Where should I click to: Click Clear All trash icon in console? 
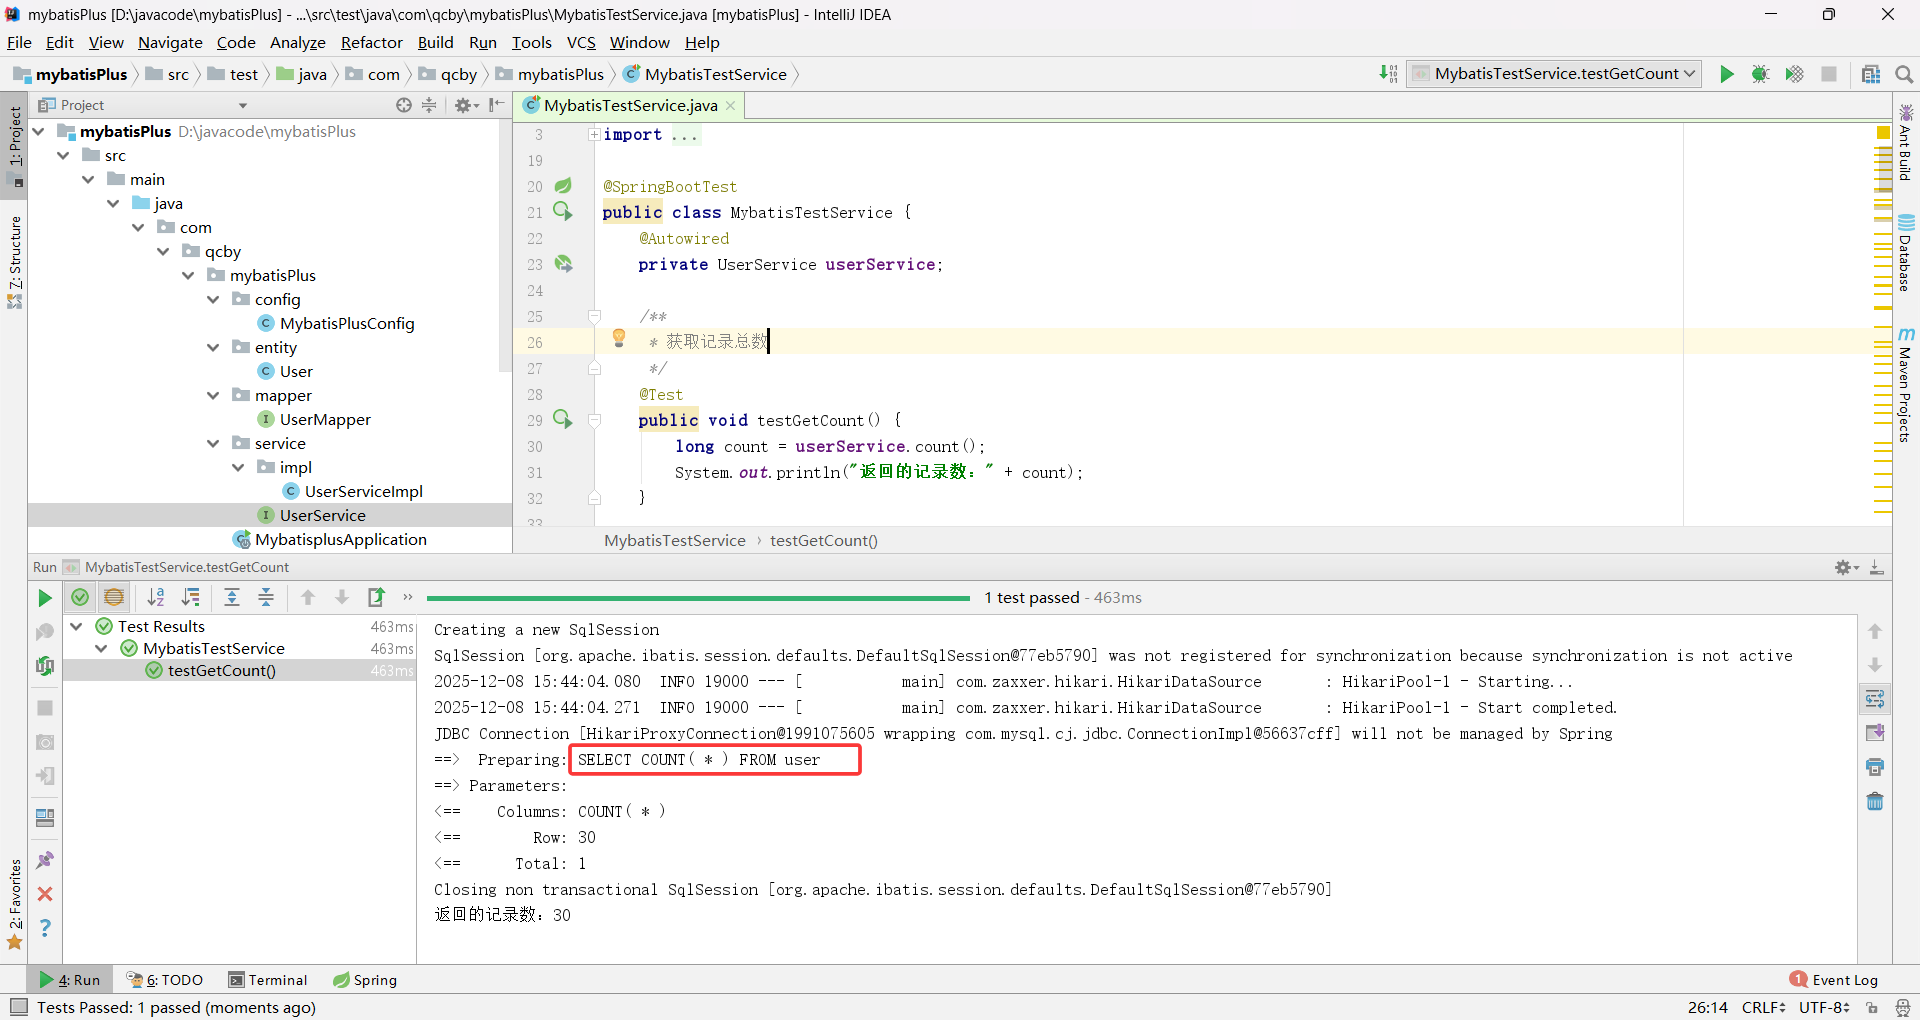coord(1875,801)
